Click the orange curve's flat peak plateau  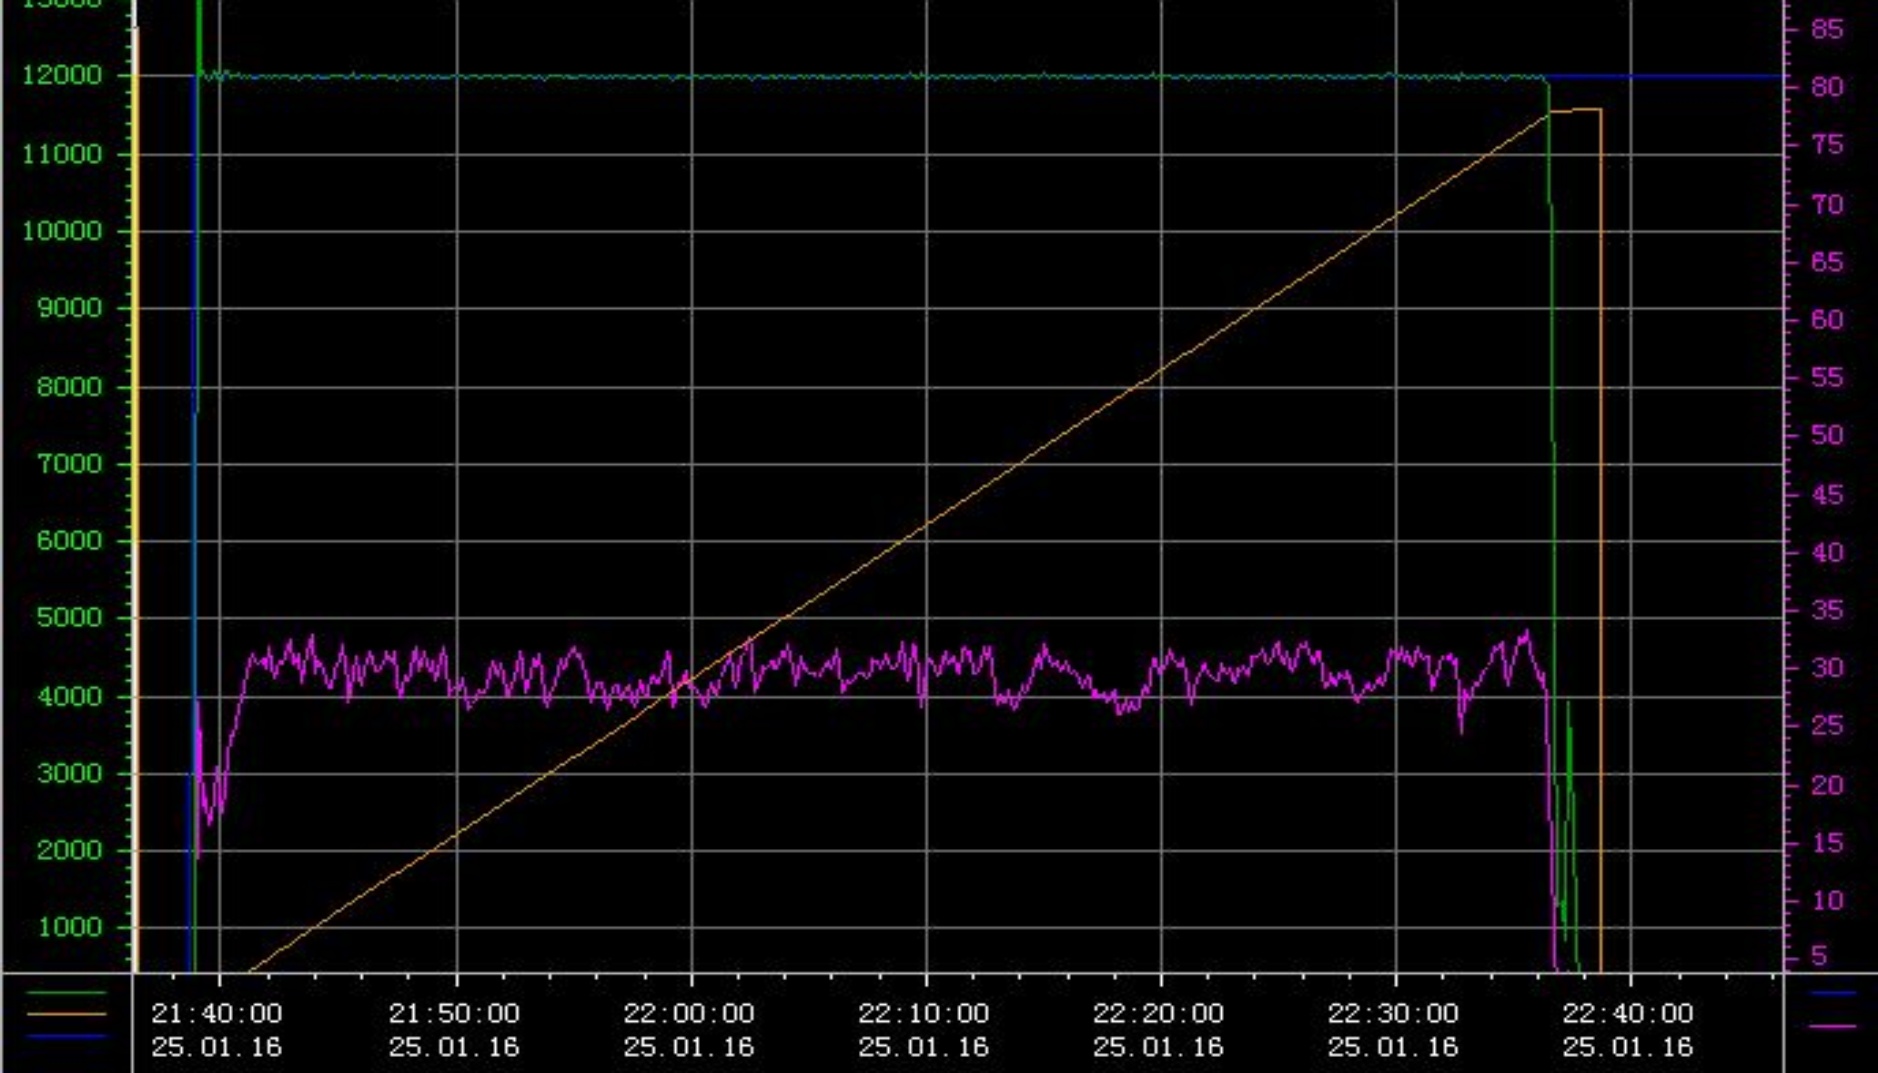point(1576,109)
